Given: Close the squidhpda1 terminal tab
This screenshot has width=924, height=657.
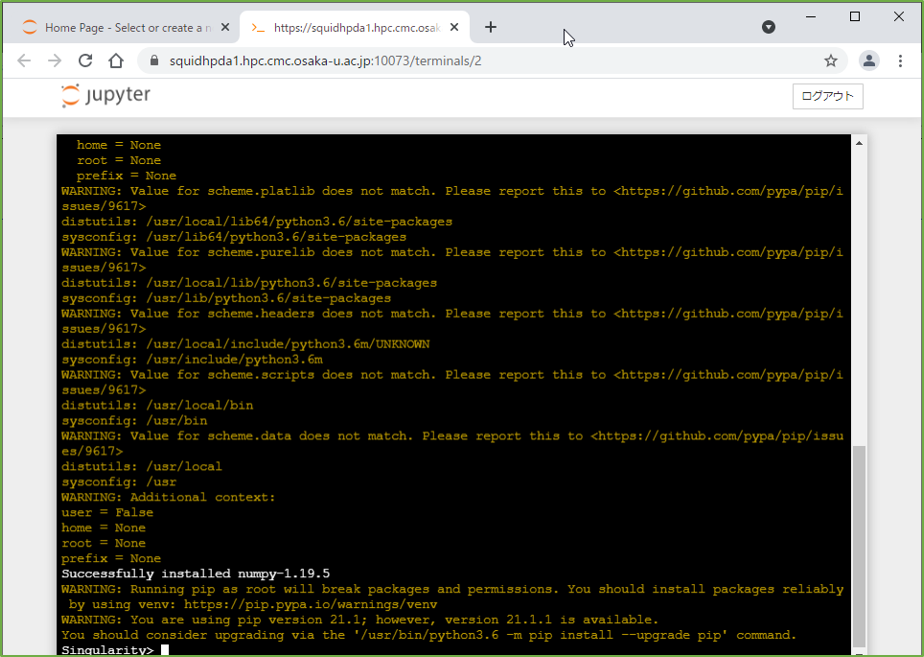Looking at the screenshot, I should click(456, 28).
